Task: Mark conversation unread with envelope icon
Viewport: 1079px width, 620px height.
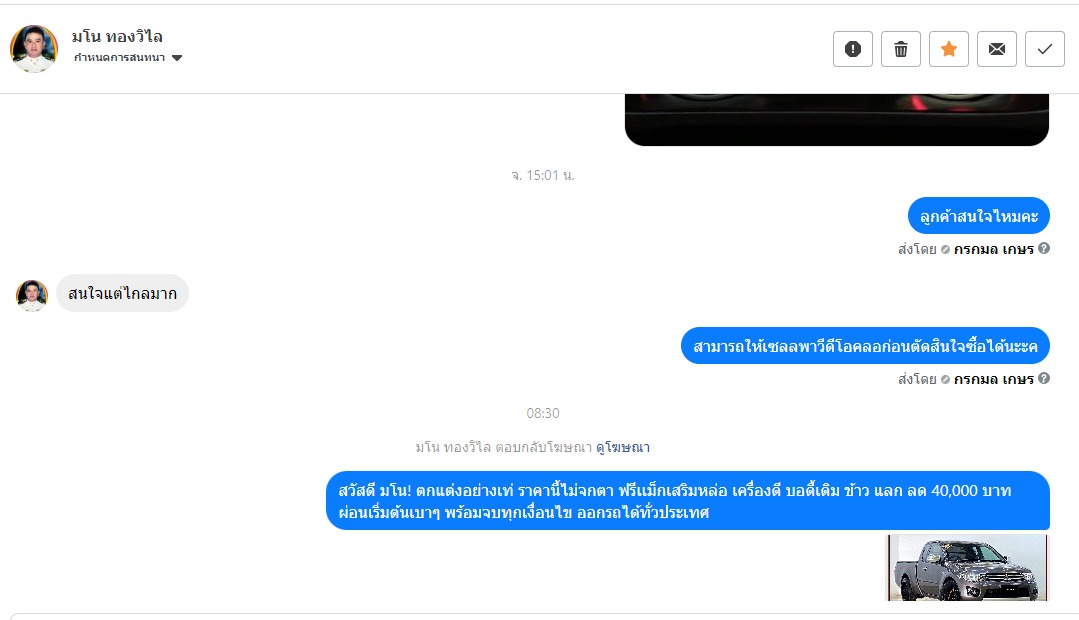Action: click(996, 49)
